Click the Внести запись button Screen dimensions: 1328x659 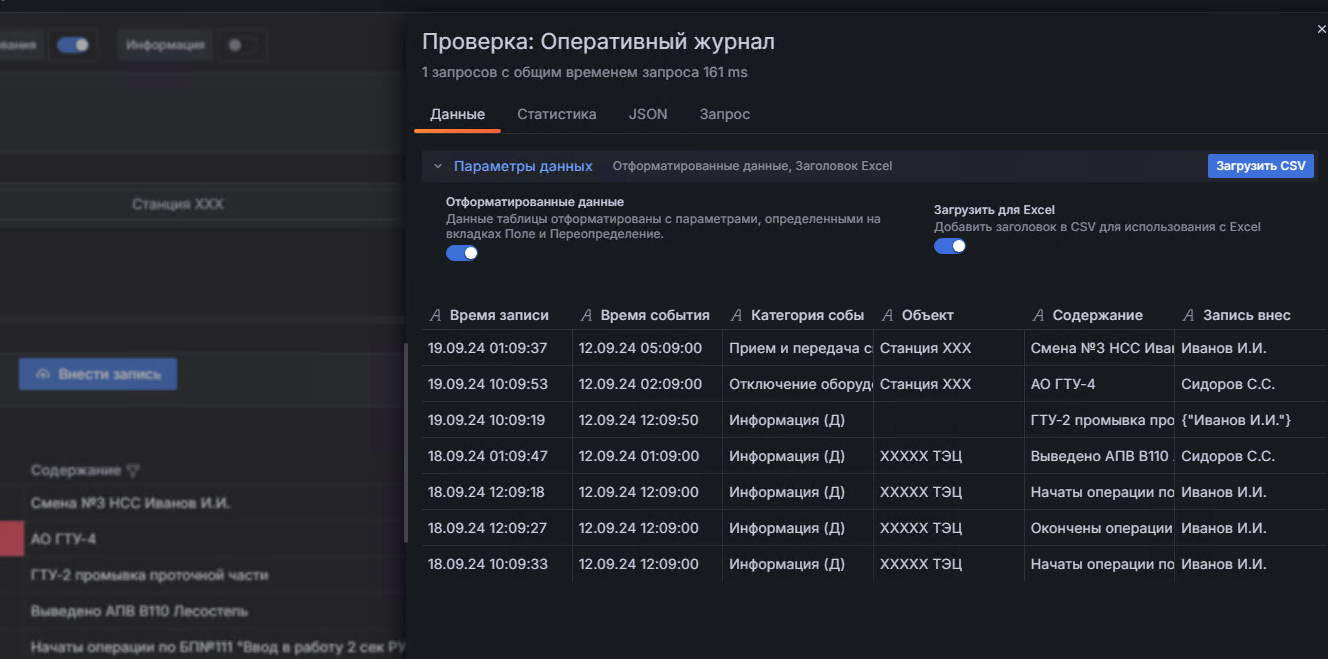pyautogui.click(x=98, y=374)
